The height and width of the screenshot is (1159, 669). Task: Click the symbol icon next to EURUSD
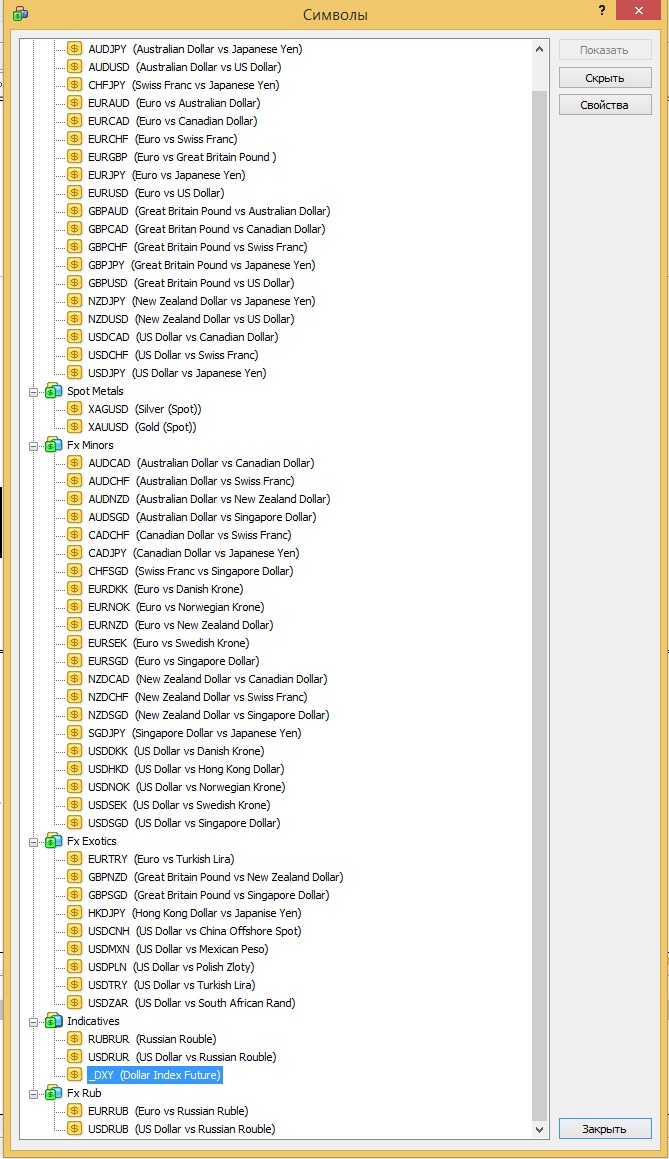pos(75,193)
